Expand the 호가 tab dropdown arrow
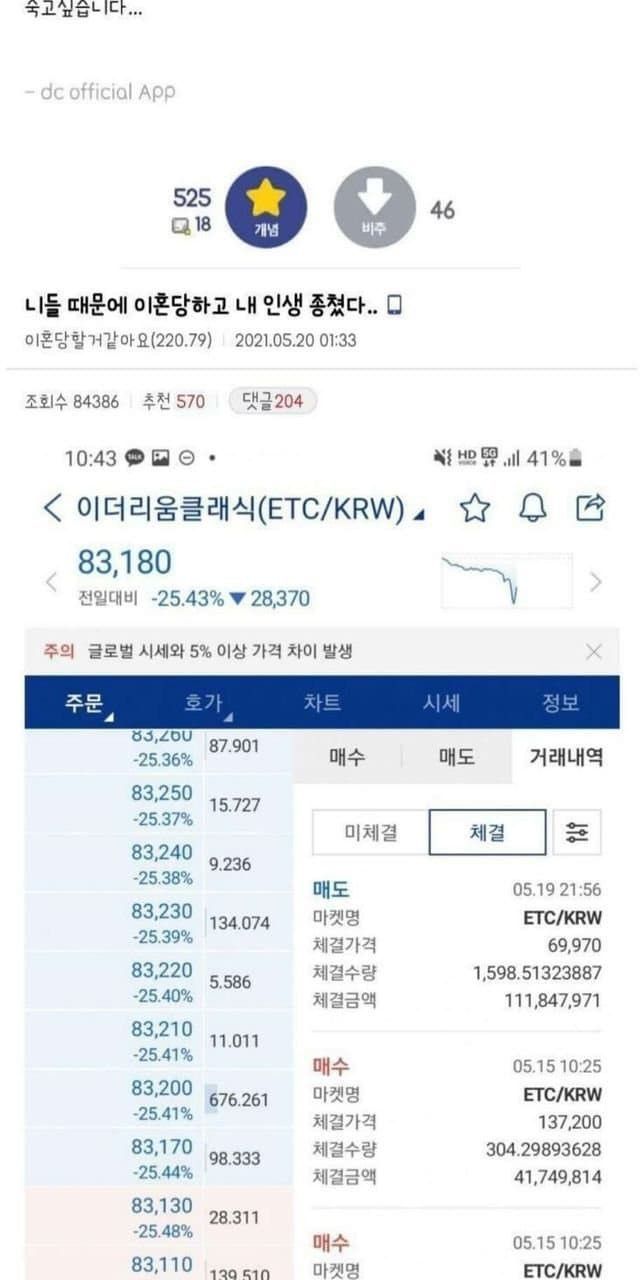640x1280 pixels. 228,716
